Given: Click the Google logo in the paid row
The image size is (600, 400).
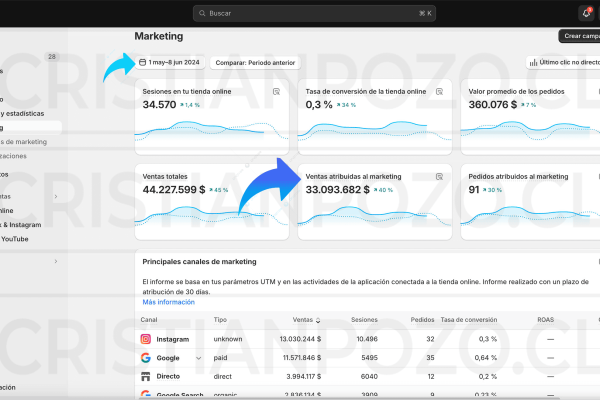Looking at the screenshot, I should pyautogui.click(x=146, y=357).
